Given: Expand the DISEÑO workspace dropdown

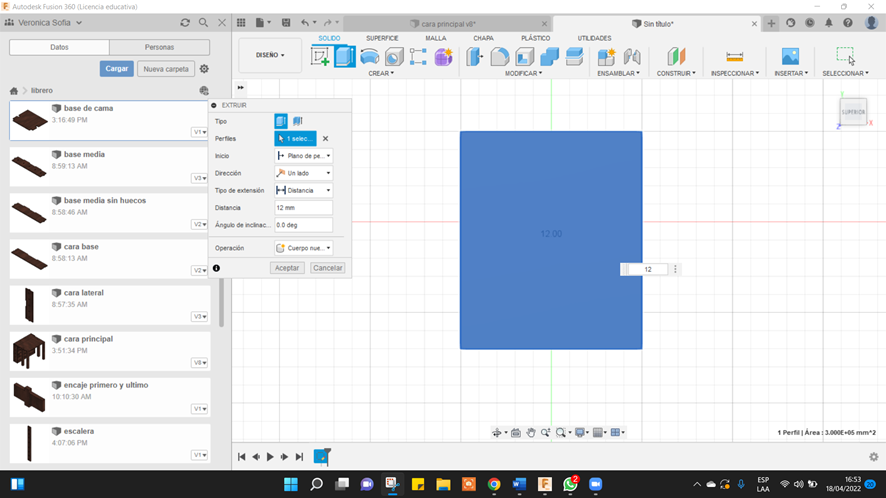Looking at the screenshot, I should click(x=270, y=55).
